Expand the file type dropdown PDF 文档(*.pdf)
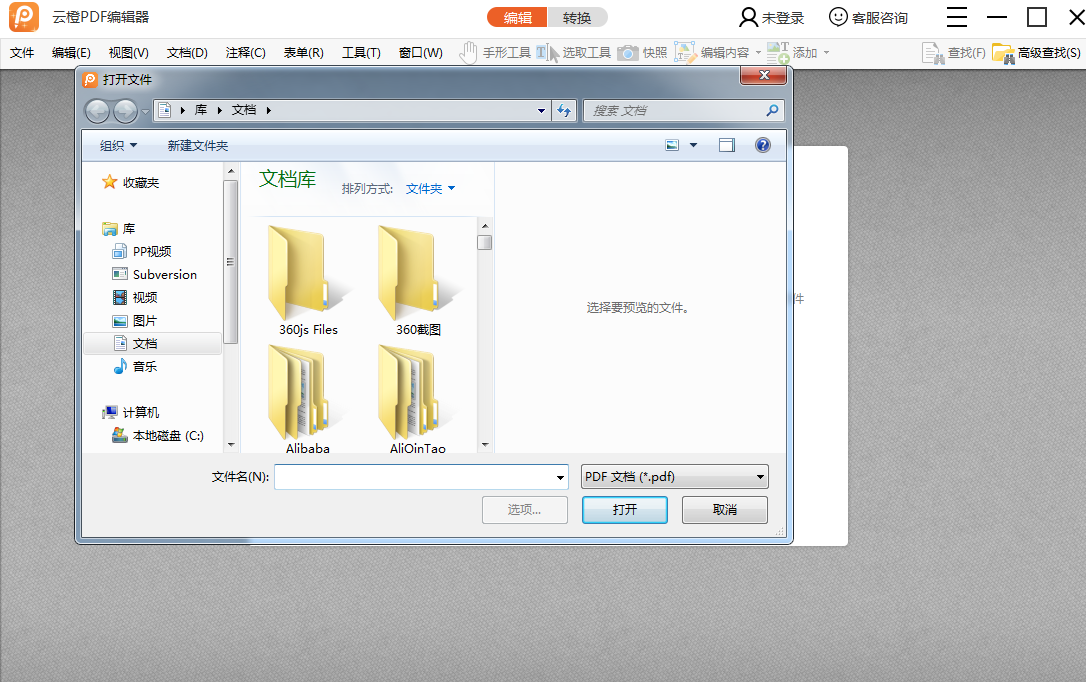The image size is (1086, 682). point(674,477)
